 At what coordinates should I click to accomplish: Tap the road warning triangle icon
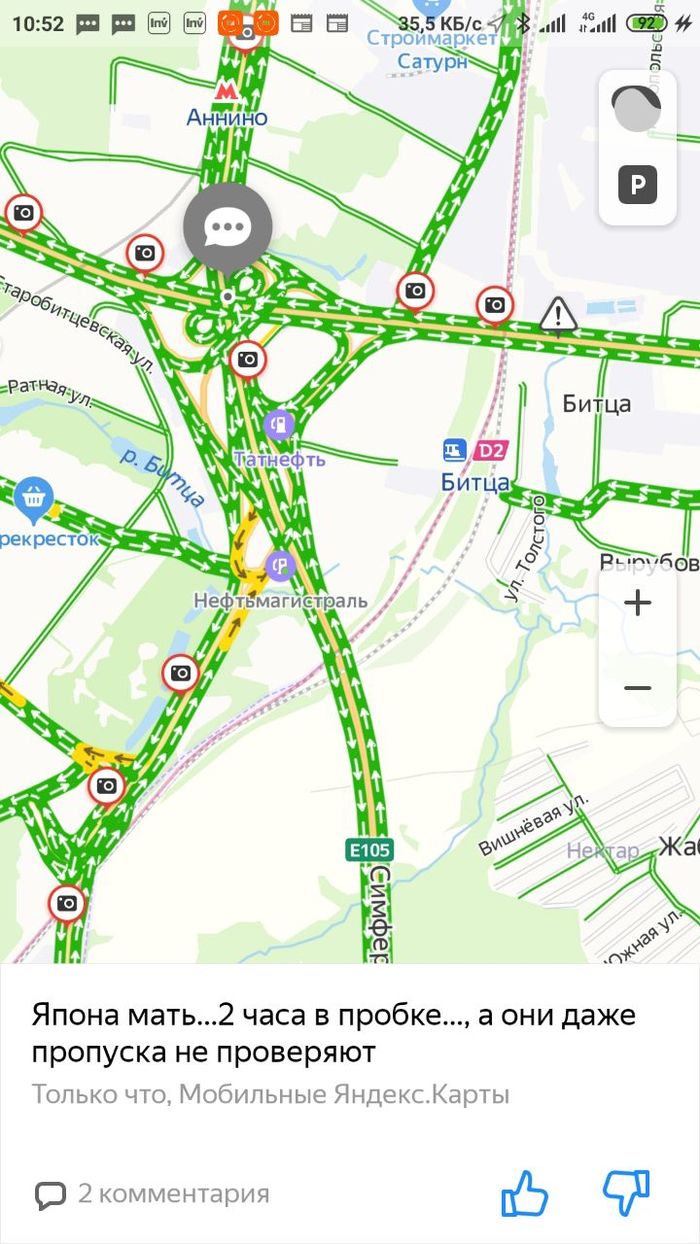point(558,315)
